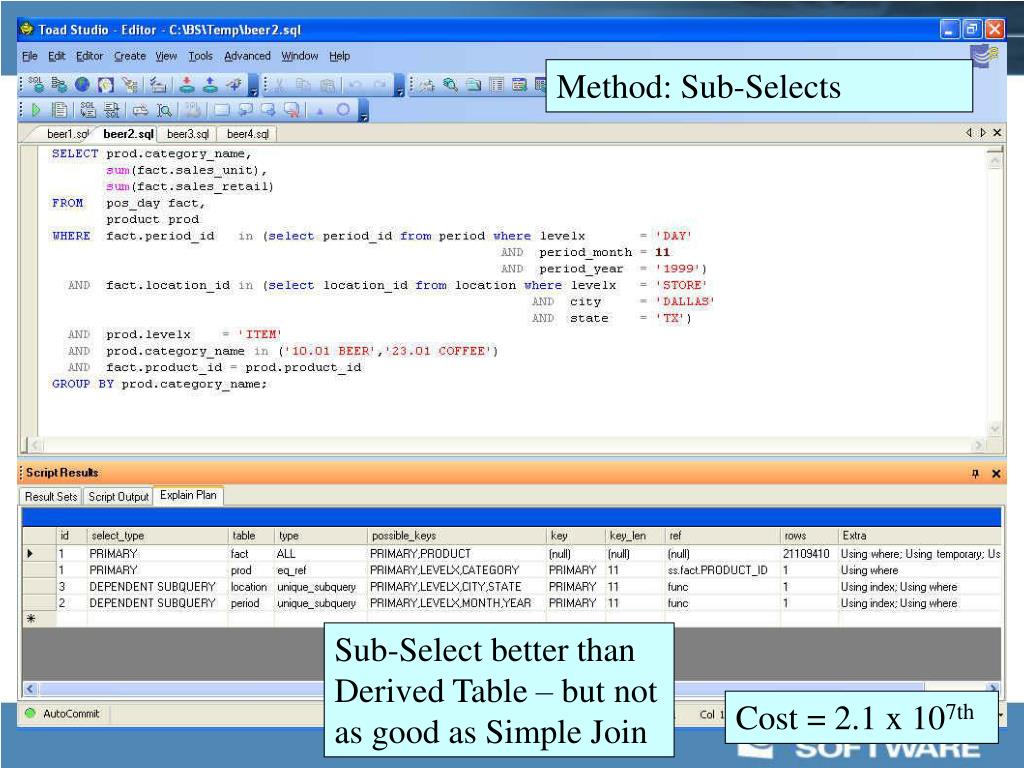Click the red speech-bubble icon
This screenshot has width=1024, height=768.
292,110
